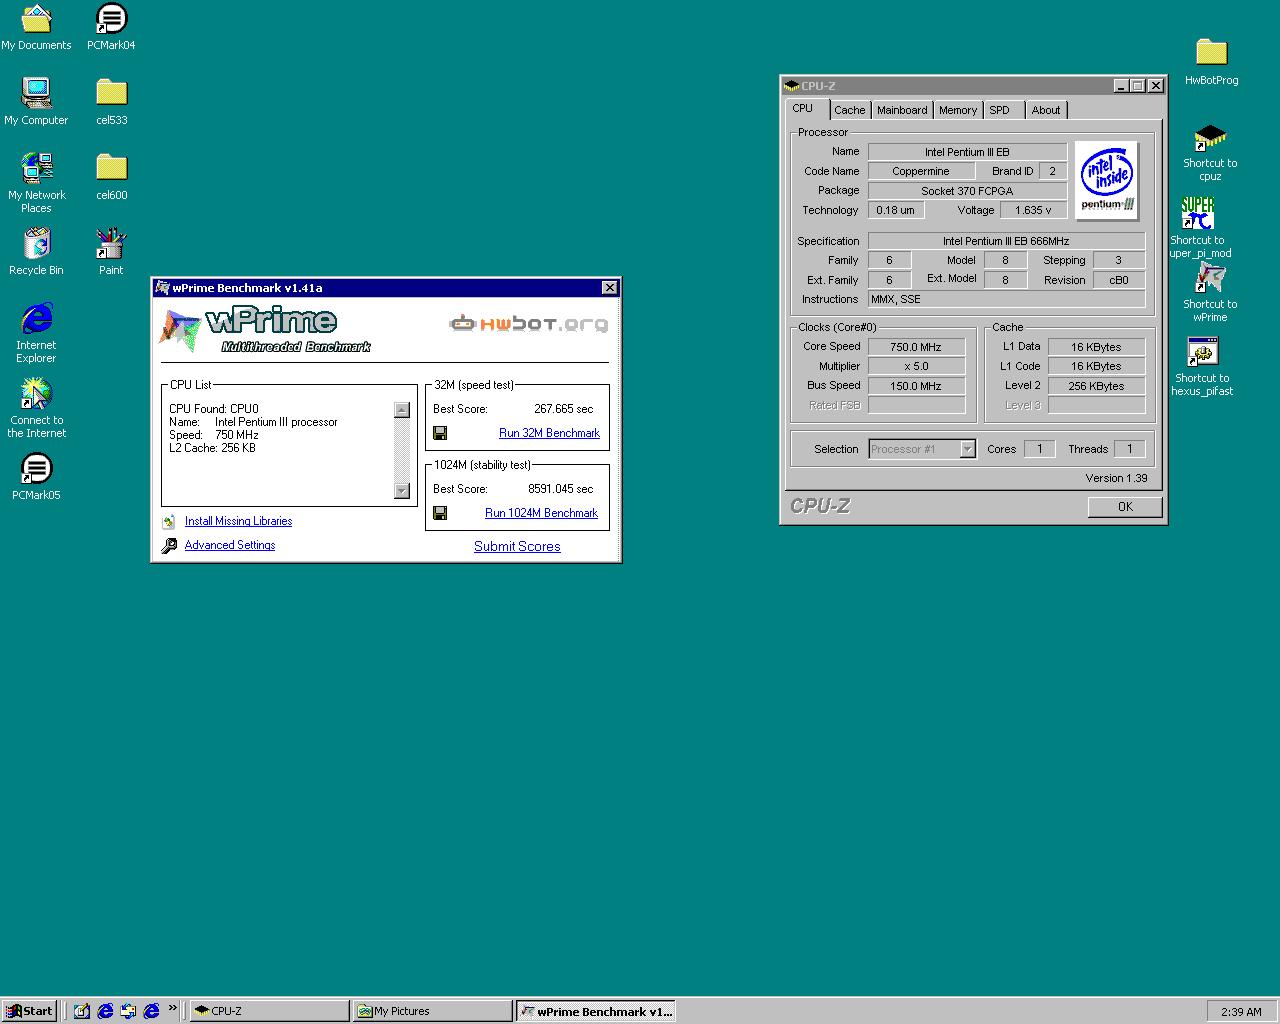Click the first Internet Explorer quick launch icon
Image resolution: width=1280 pixels, height=1024 pixels.
point(105,1011)
